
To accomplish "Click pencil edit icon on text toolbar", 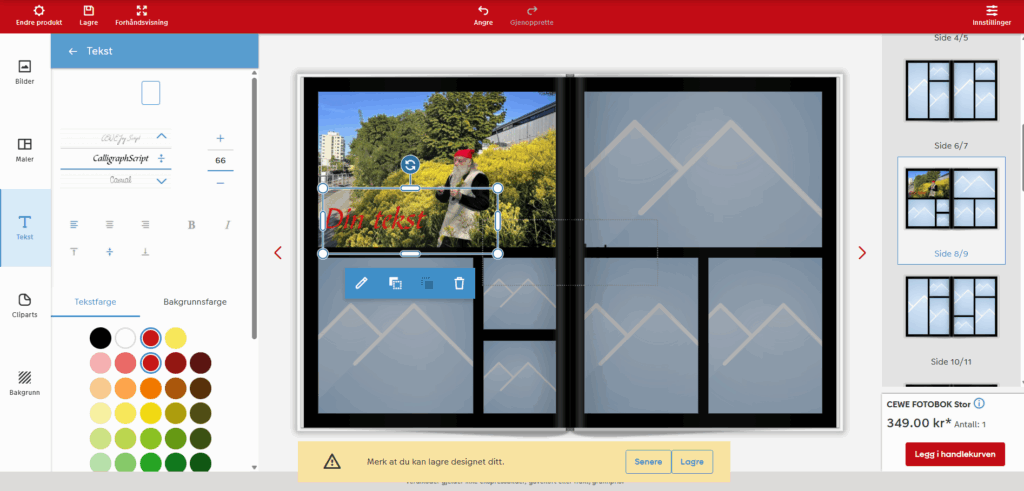I will 362,283.
